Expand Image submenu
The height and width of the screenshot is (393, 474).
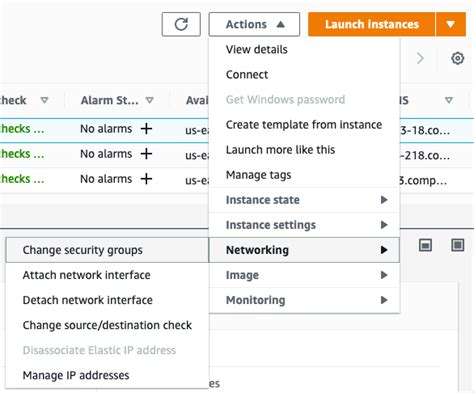[x=304, y=275]
